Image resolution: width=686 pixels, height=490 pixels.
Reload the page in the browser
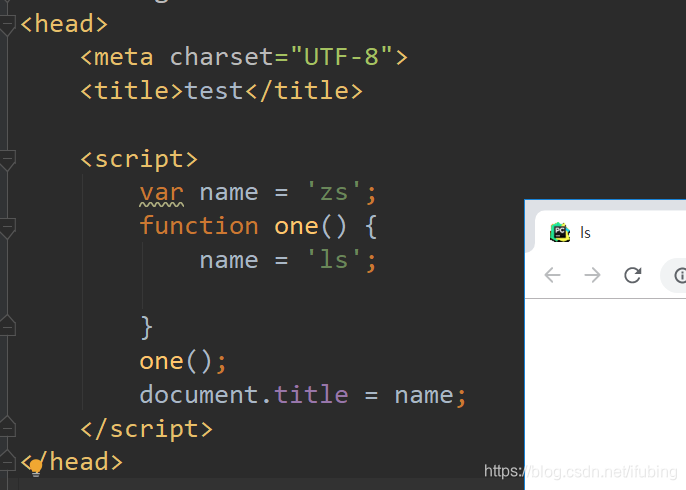(x=632, y=275)
